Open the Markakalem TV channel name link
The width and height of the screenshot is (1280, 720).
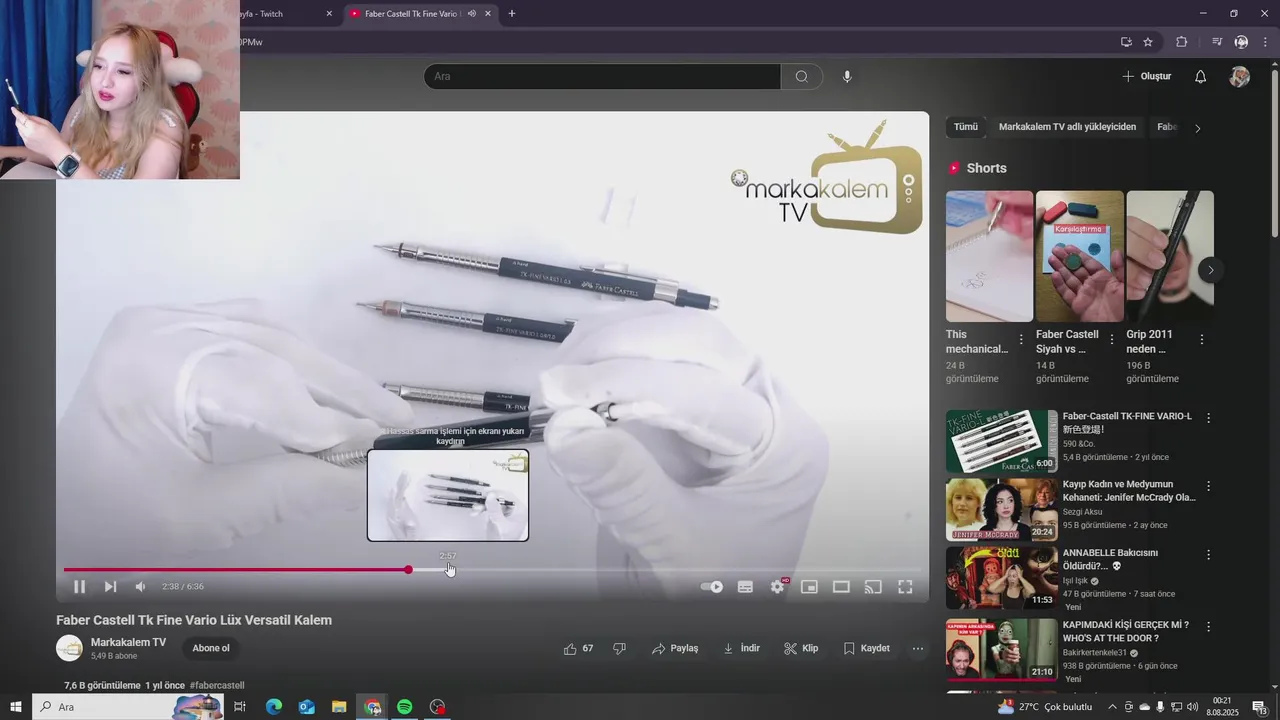[x=128, y=642]
